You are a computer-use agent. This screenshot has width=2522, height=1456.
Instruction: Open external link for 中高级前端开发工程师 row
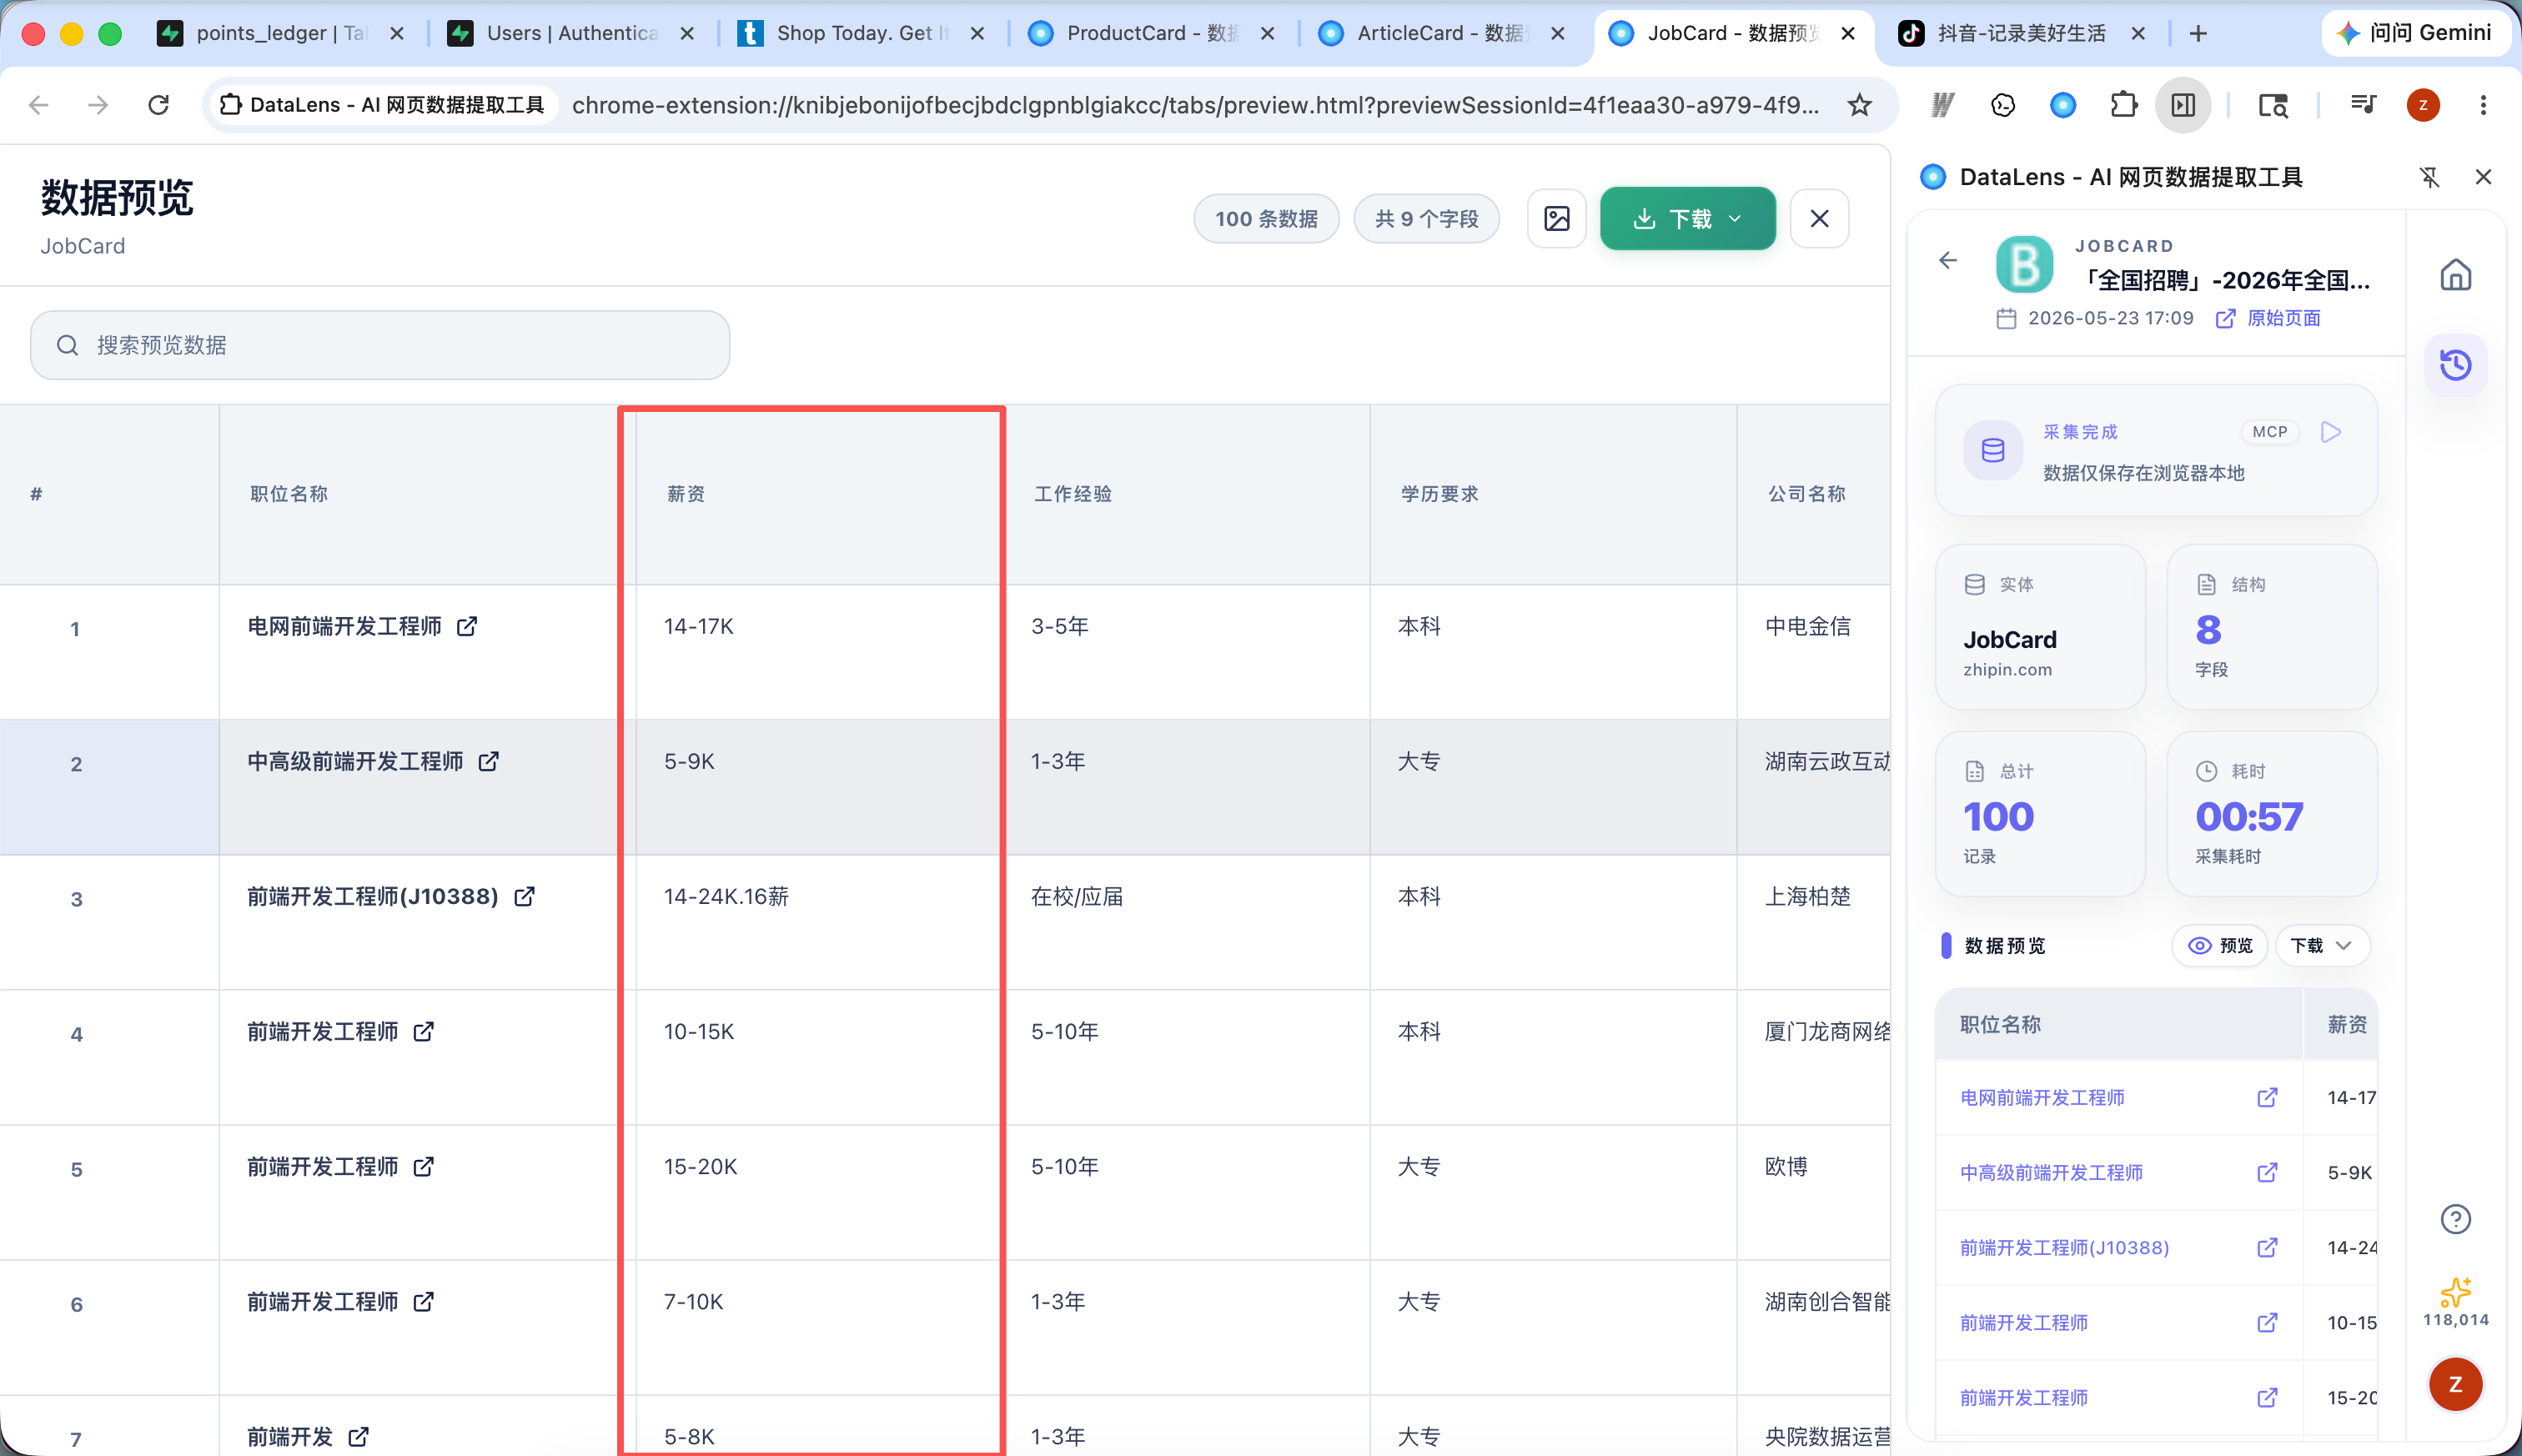489,761
